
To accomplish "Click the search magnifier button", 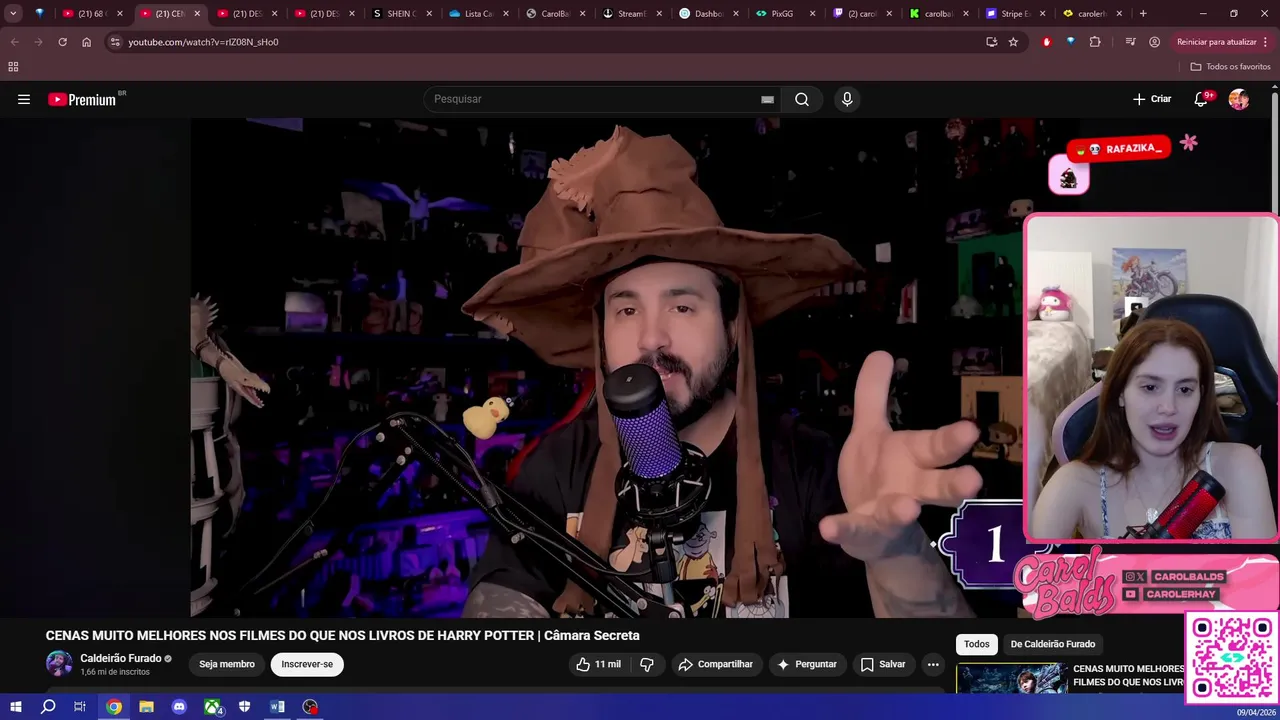I will point(802,99).
